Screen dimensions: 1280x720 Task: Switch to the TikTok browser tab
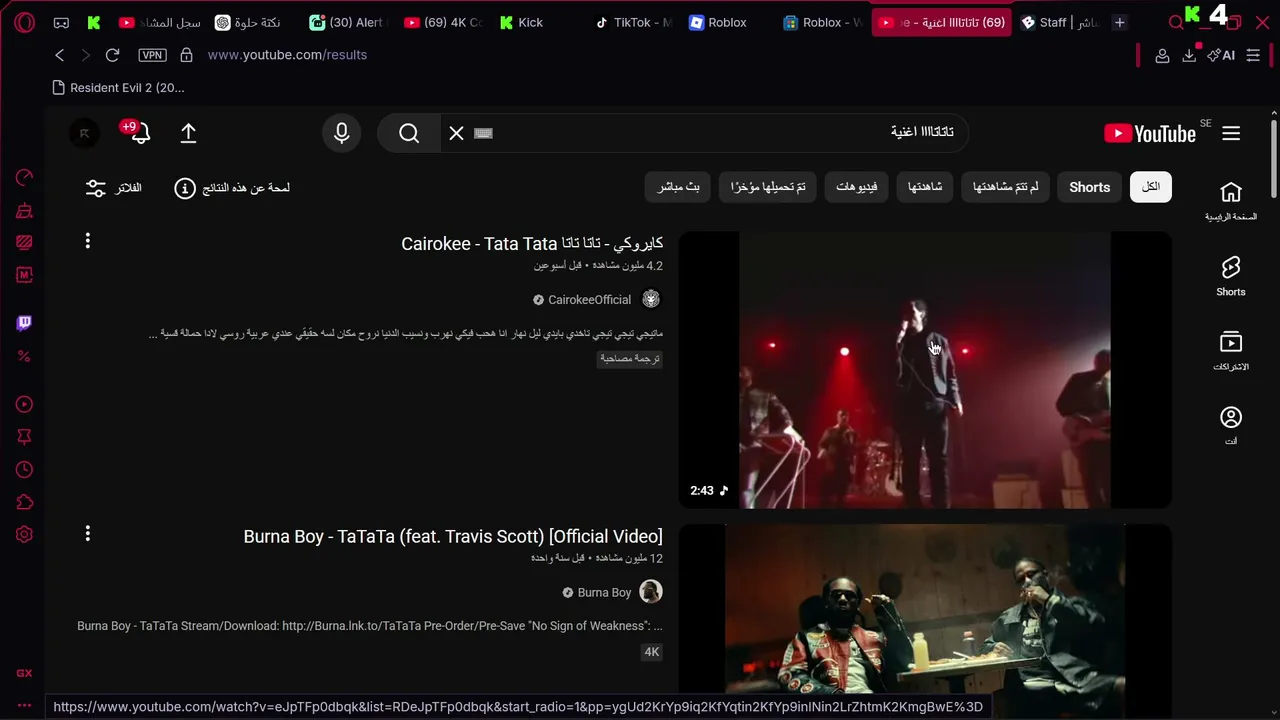pyautogui.click(x=634, y=22)
